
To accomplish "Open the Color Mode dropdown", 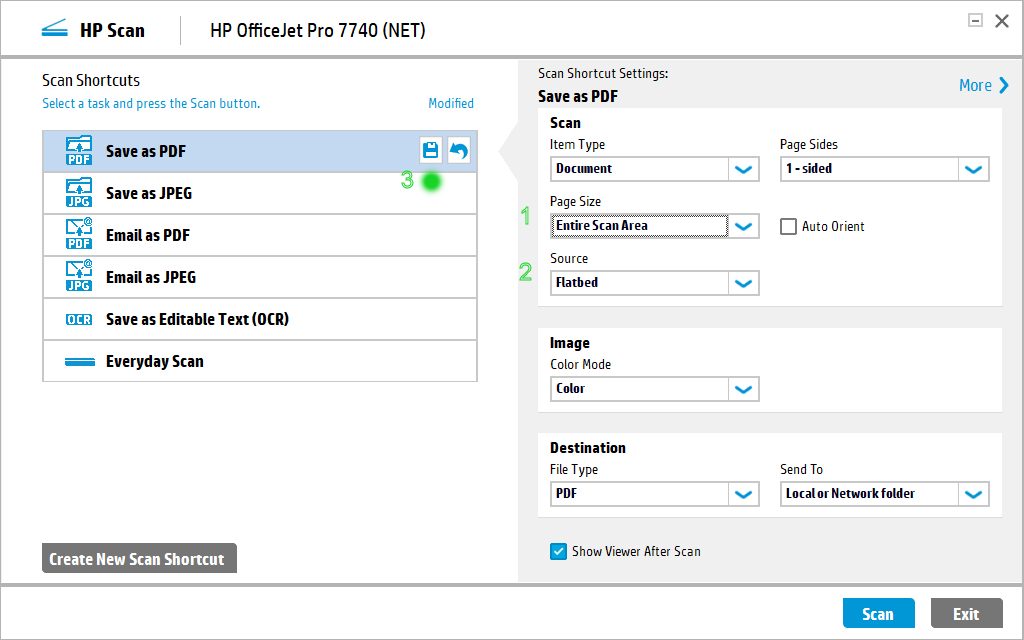I will [x=743, y=389].
